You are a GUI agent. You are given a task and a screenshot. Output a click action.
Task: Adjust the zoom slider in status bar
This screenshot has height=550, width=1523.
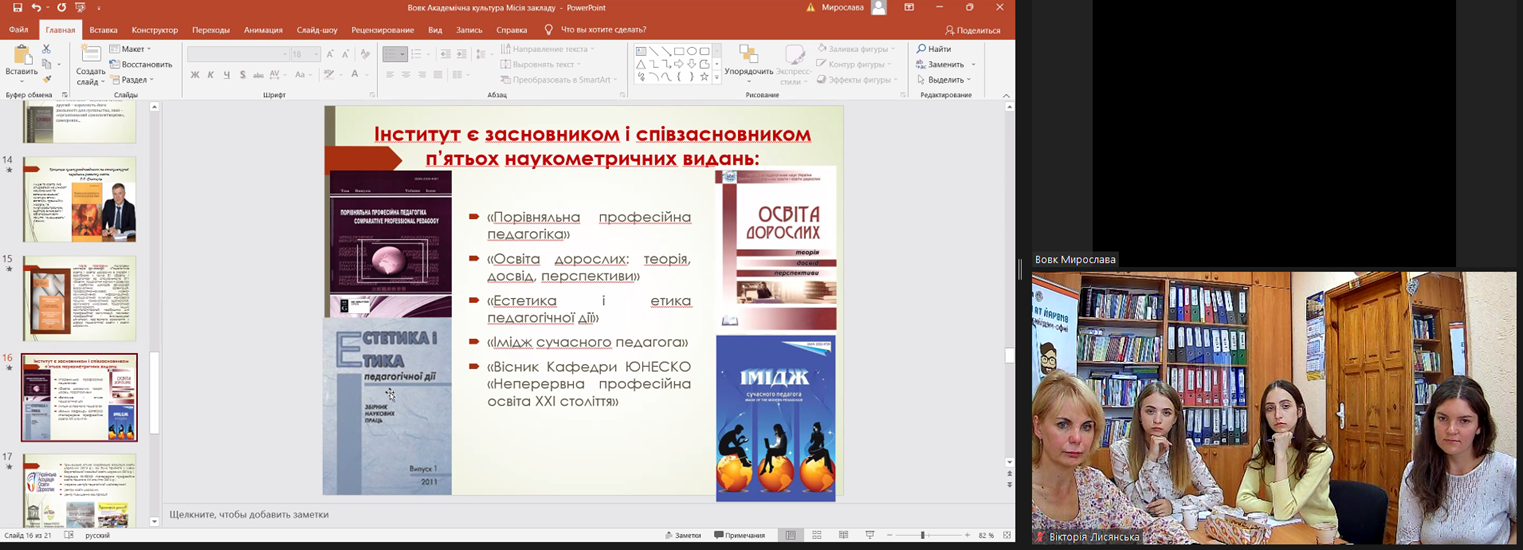[922, 536]
